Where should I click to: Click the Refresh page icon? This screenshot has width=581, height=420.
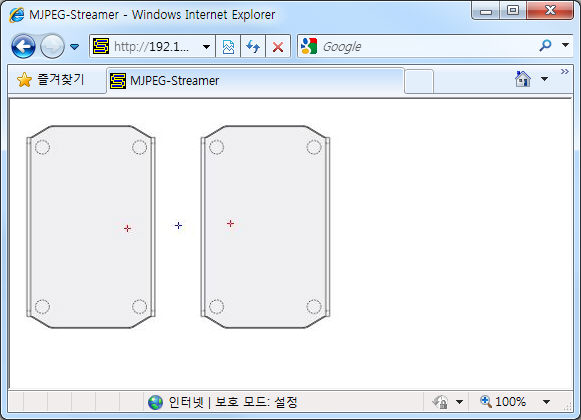pyautogui.click(x=253, y=47)
